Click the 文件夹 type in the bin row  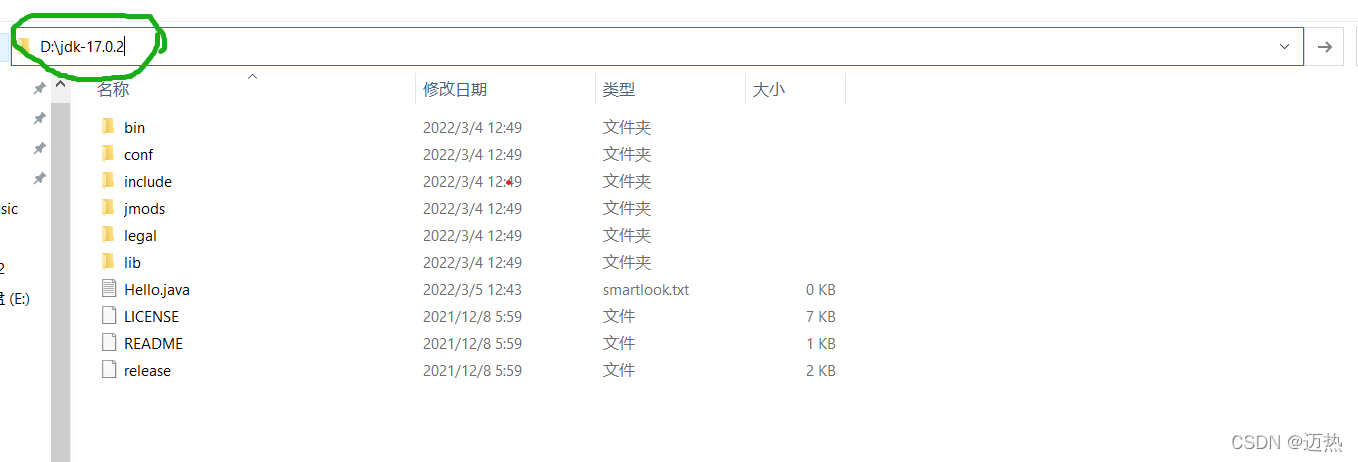coord(627,128)
